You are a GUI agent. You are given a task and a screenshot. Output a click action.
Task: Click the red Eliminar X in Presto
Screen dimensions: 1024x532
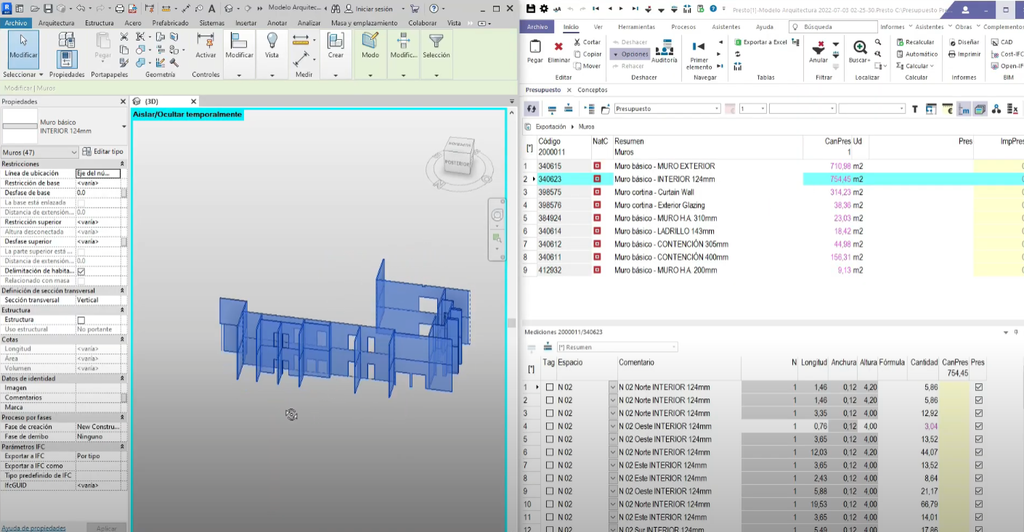pos(558,46)
